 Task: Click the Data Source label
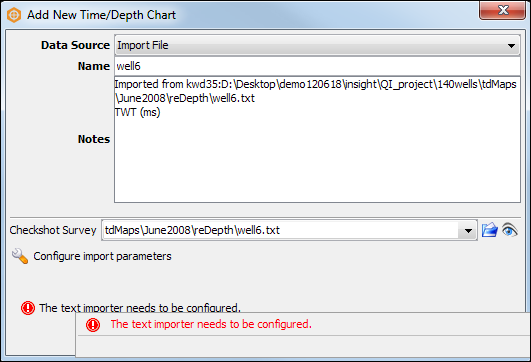coord(76,45)
